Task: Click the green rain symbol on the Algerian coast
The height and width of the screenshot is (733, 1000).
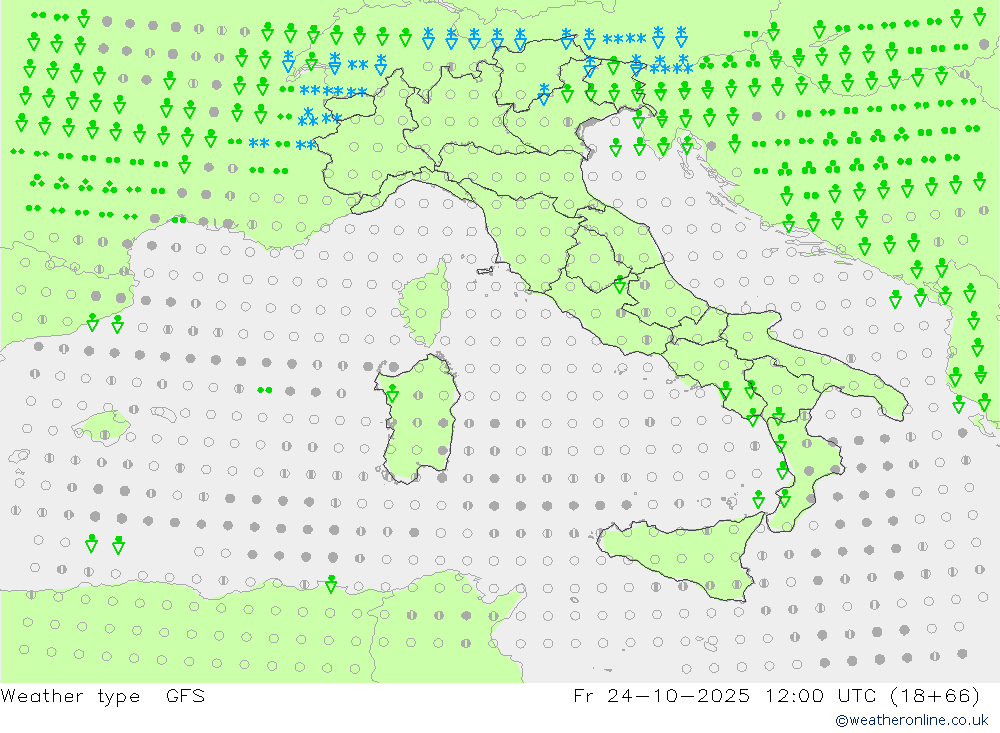Action: click(x=331, y=583)
